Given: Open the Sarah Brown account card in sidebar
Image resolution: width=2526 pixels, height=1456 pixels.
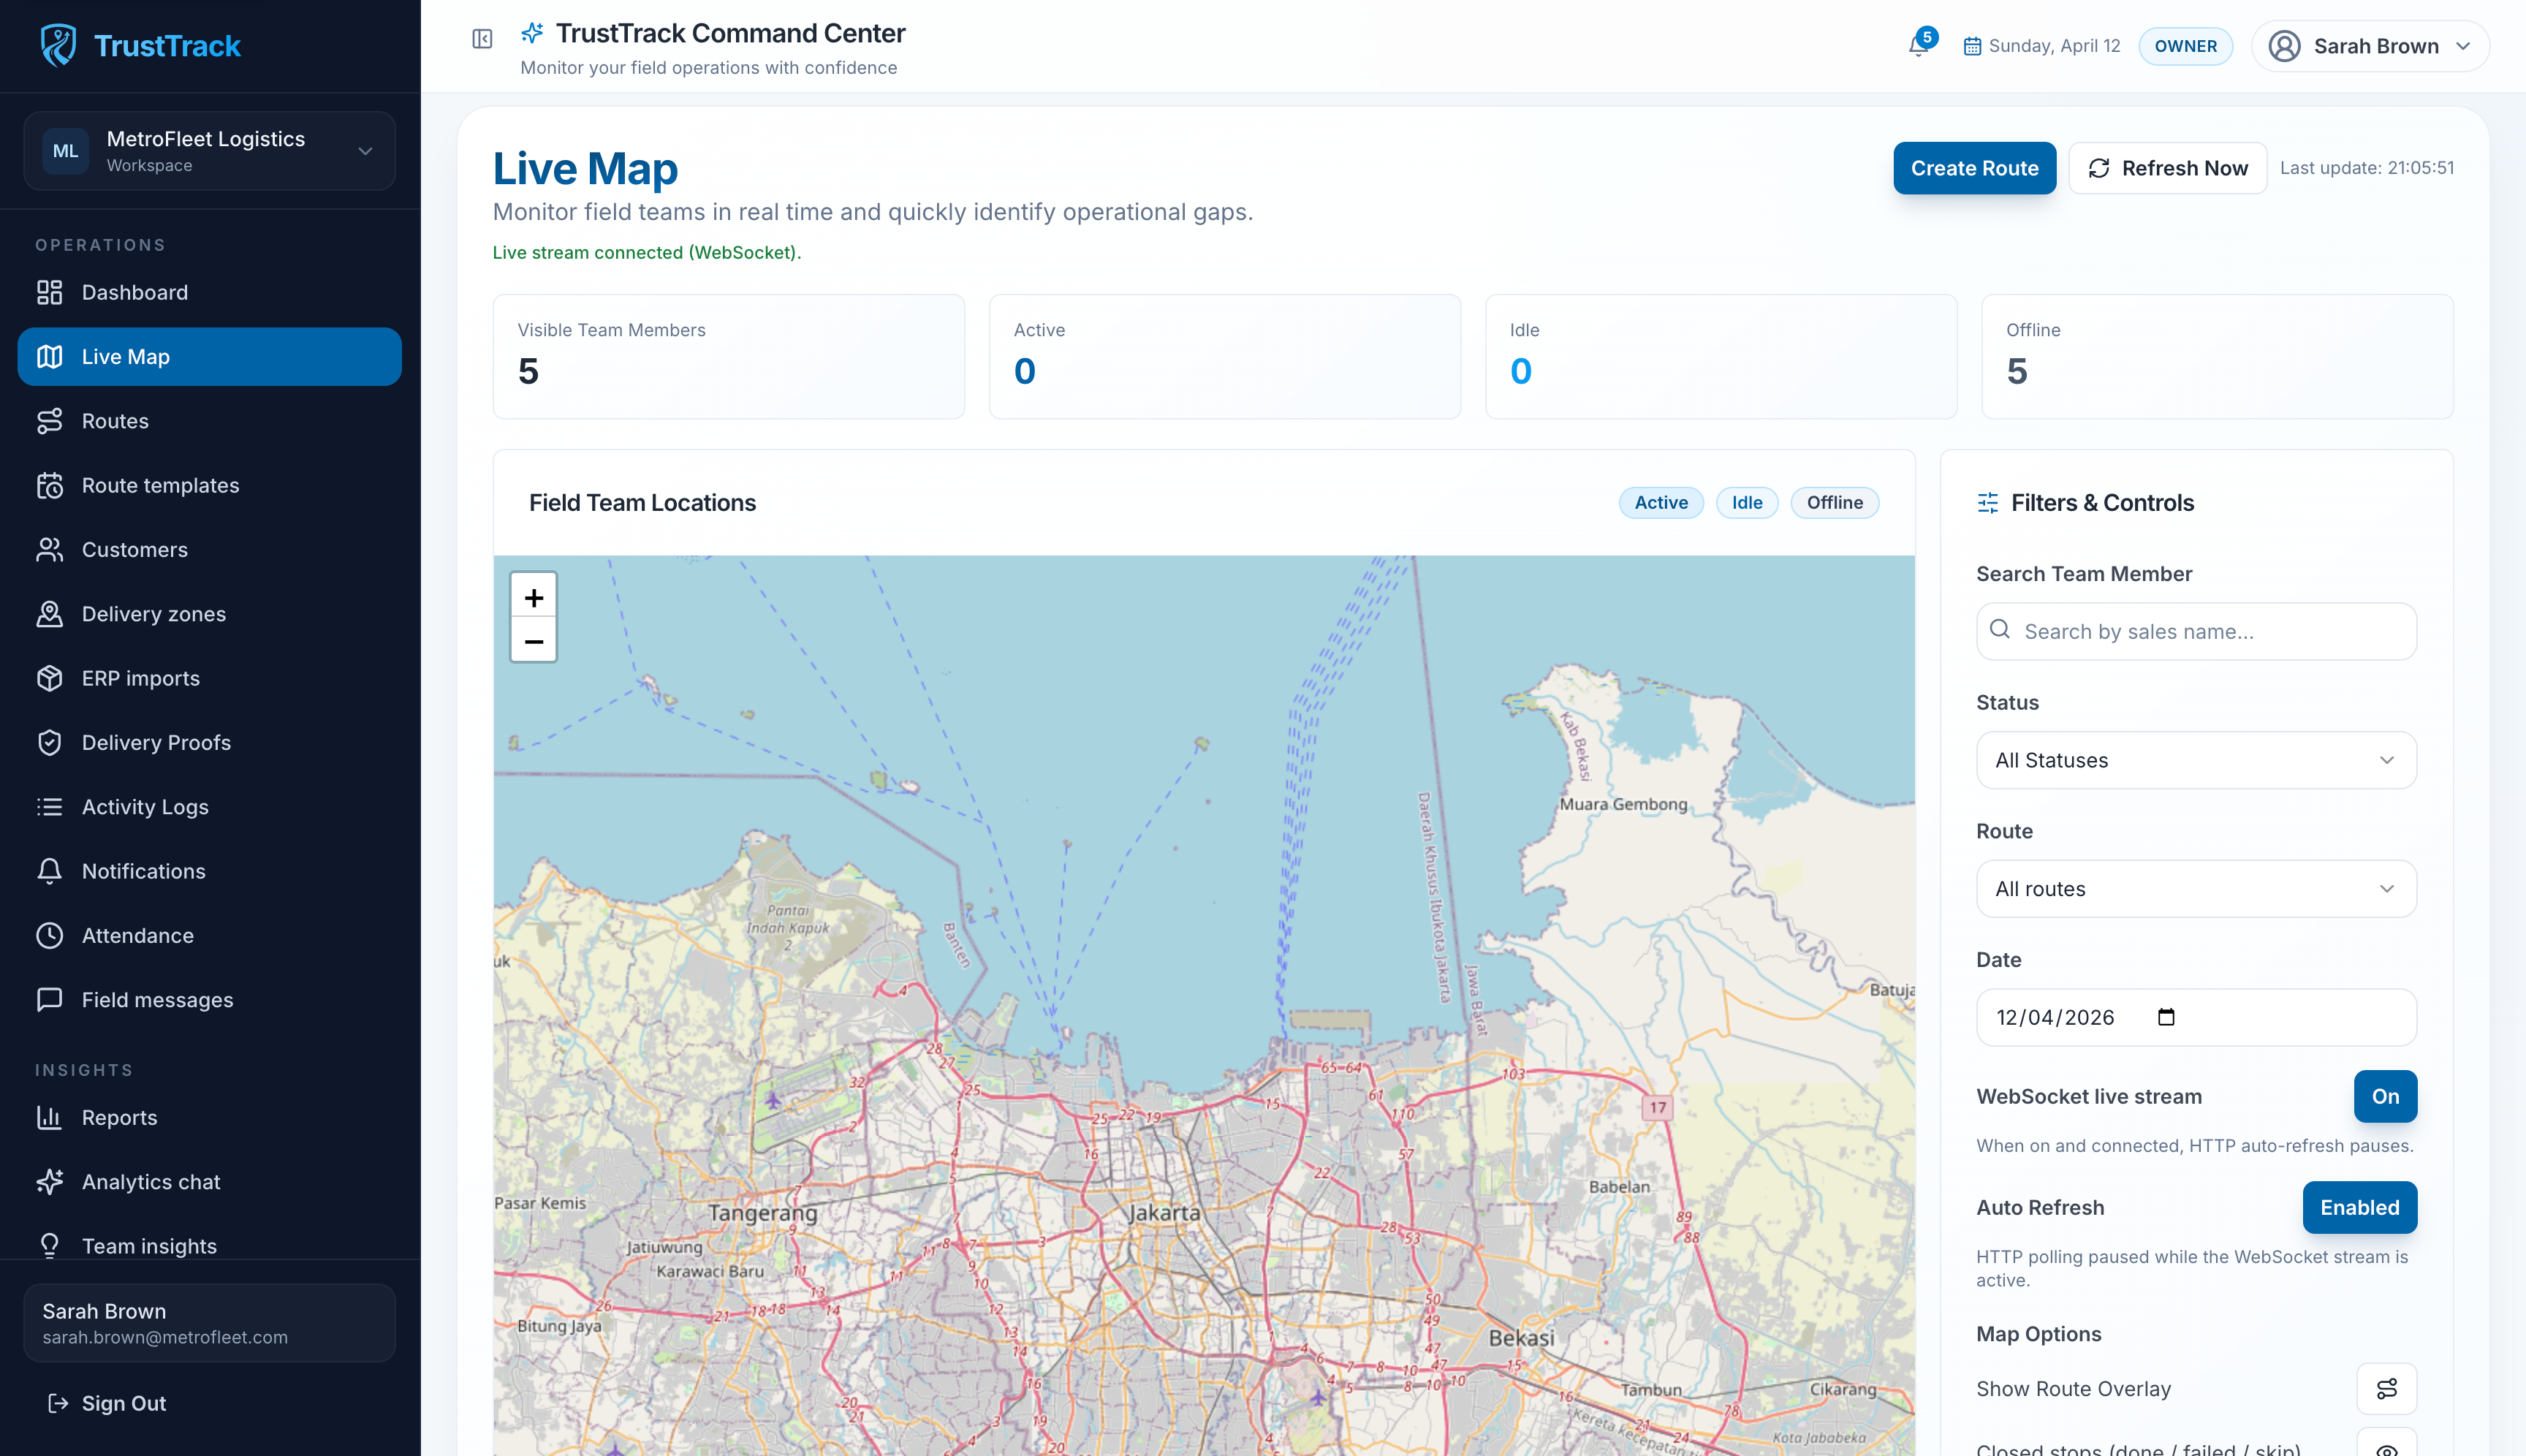Looking at the screenshot, I should point(210,1322).
